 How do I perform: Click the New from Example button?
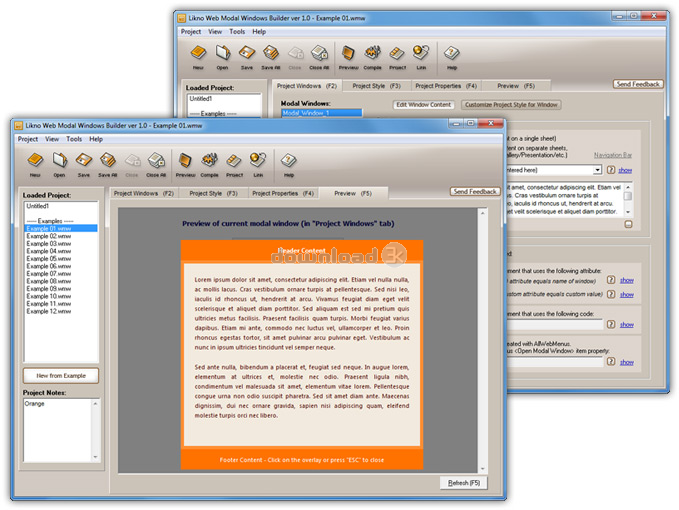pos(61,376)
